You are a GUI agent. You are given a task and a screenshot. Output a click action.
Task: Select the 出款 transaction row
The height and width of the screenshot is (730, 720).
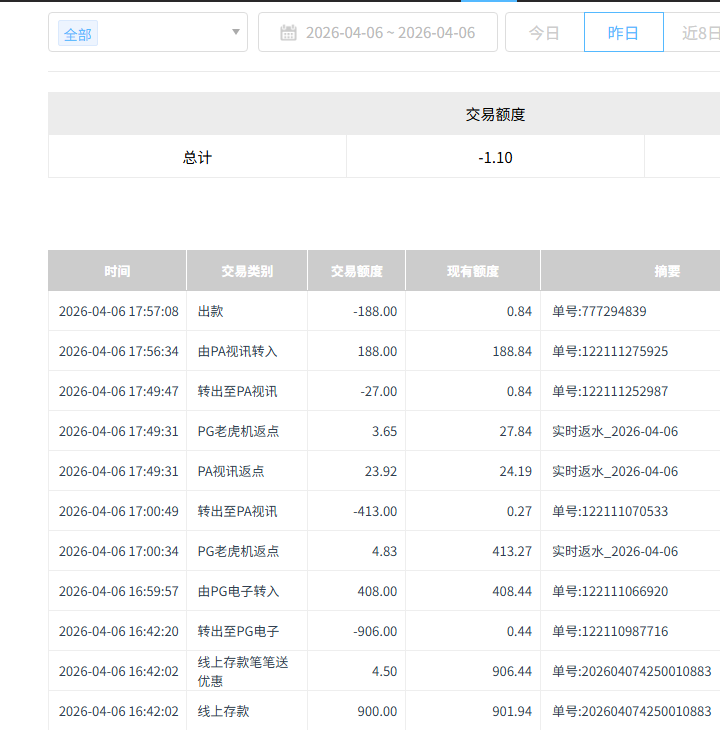point(211,311)
